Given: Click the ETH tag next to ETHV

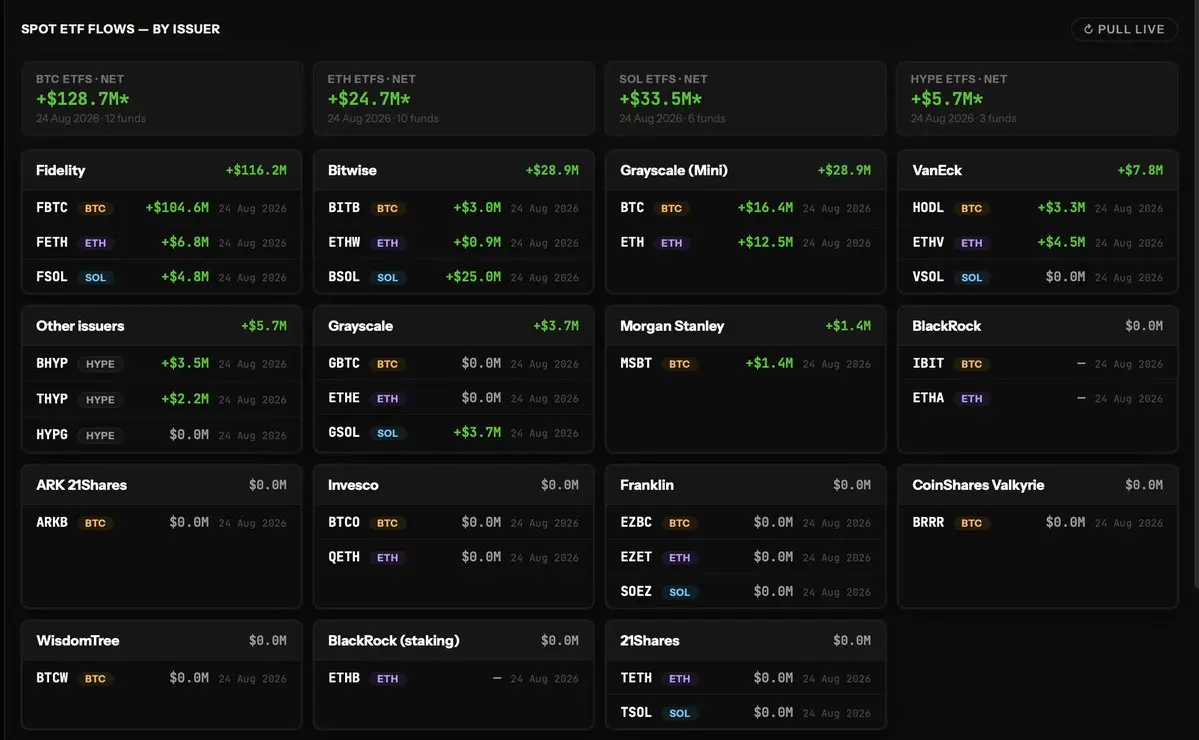Looking at the screenshot, I should (971, 243).
